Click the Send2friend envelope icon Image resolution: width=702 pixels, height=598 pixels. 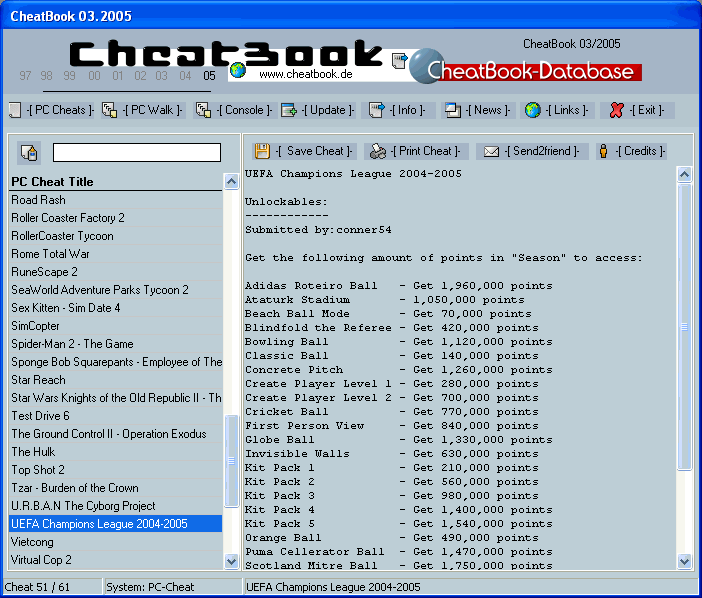(x=491, y=152)
